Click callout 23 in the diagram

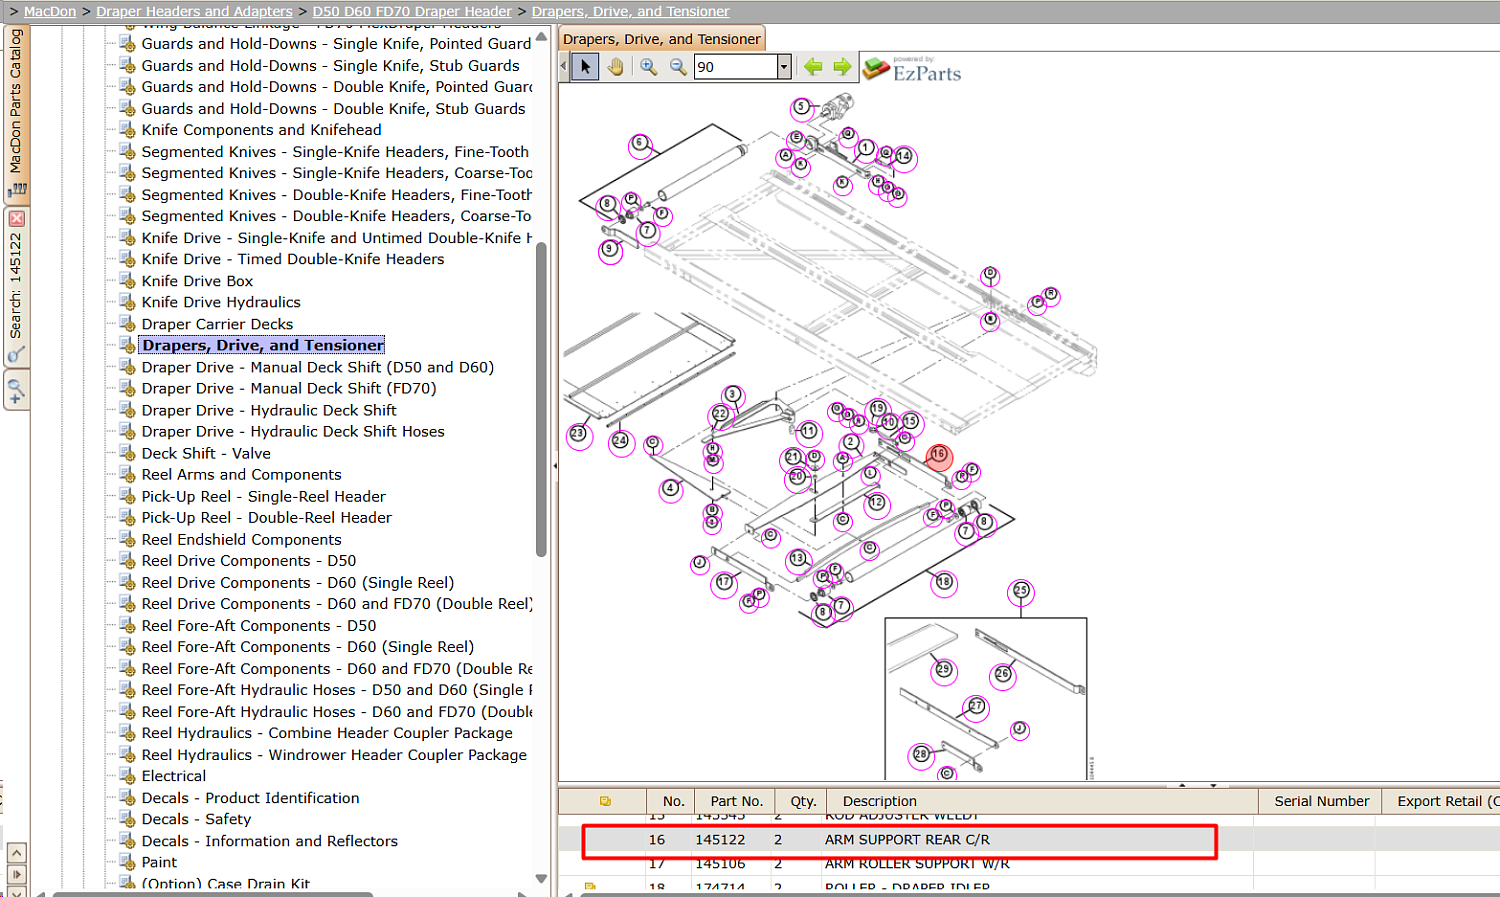click(x=578, y=434)
